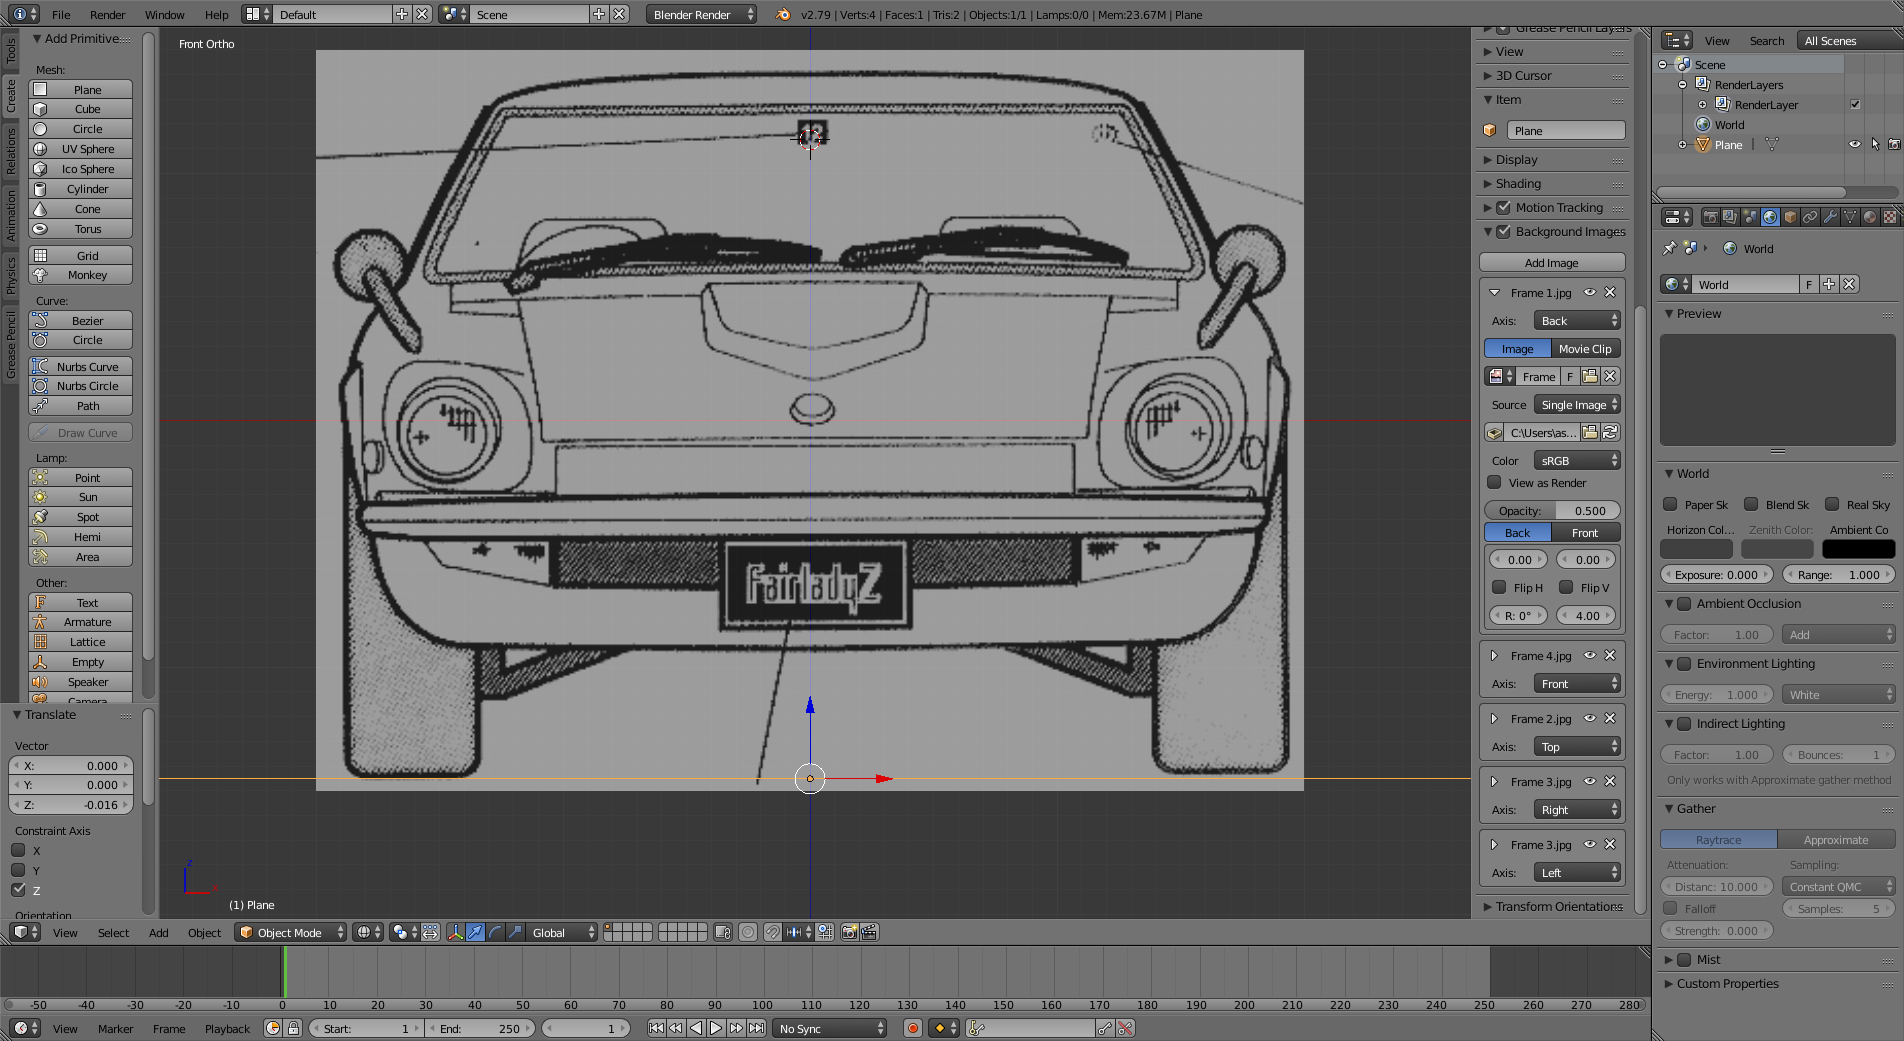
Task: Enable View as Render checkbox
Action: [x=1495, y=482]
